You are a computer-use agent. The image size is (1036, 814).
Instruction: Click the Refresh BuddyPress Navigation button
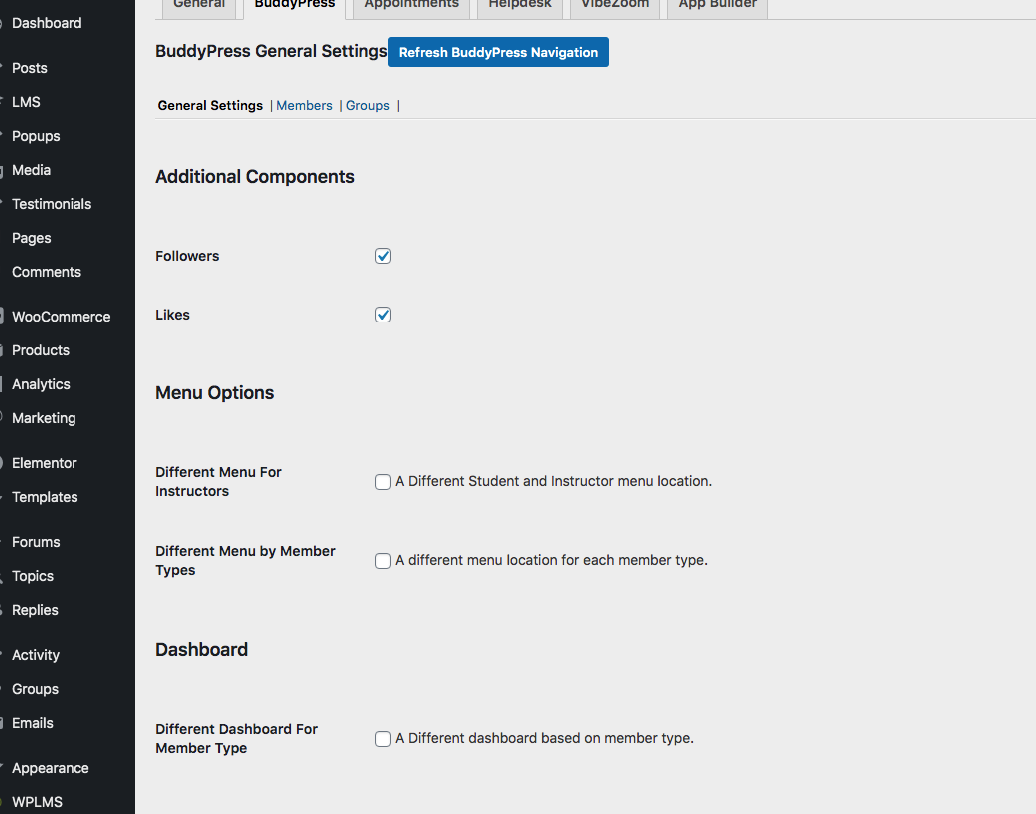tap(498, 52)
